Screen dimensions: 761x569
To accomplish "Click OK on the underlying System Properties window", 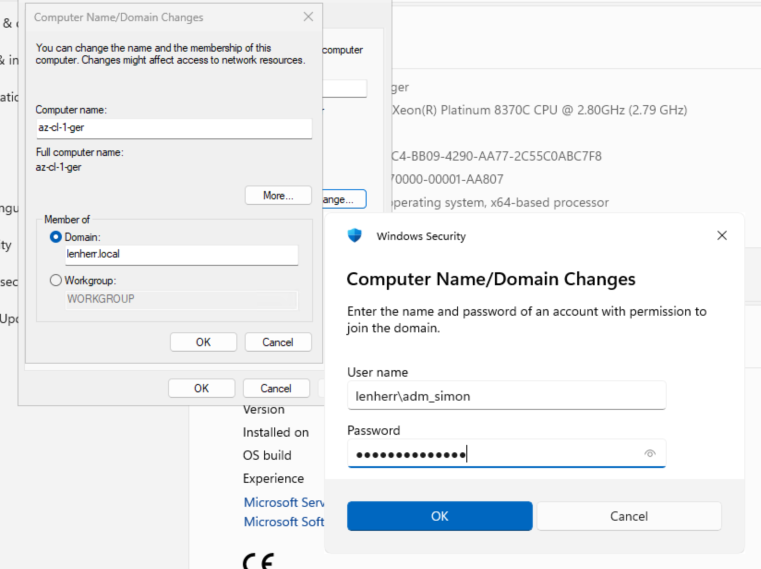I will 201,388.
